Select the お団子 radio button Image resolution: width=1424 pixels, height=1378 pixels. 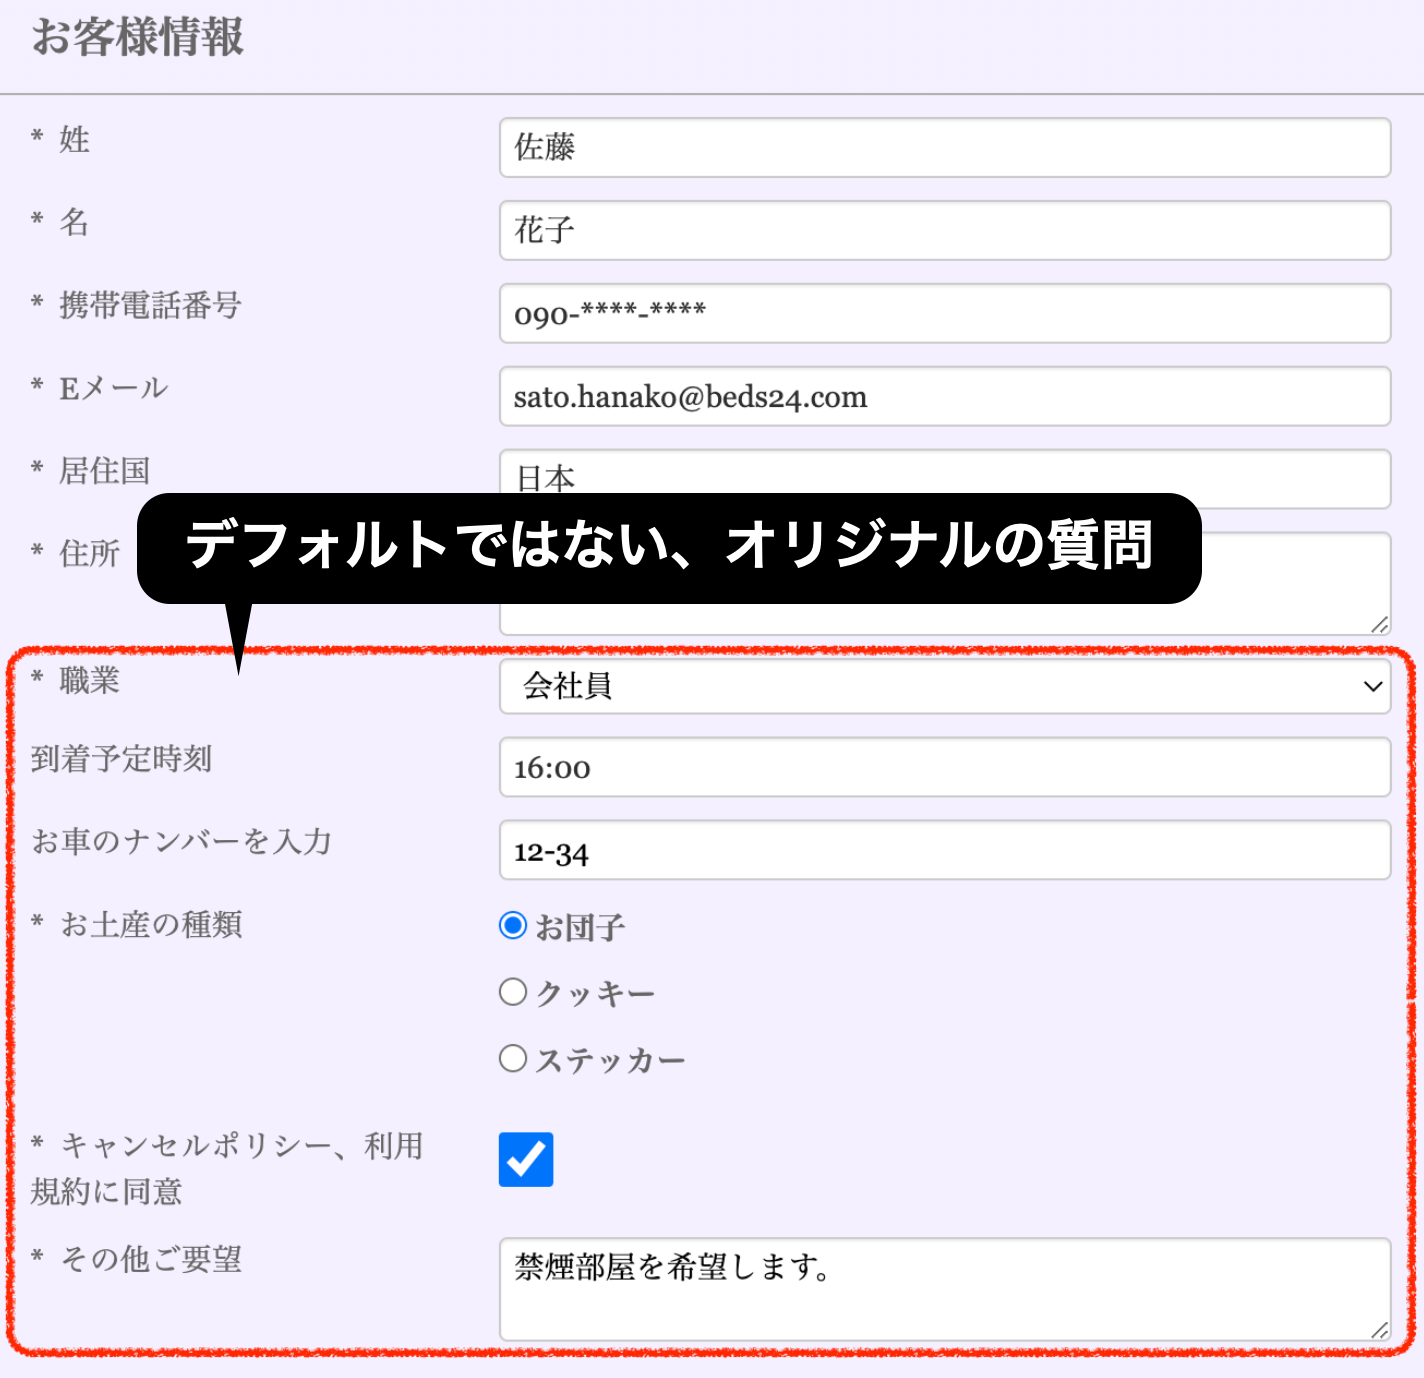click(x=513, y=926)
